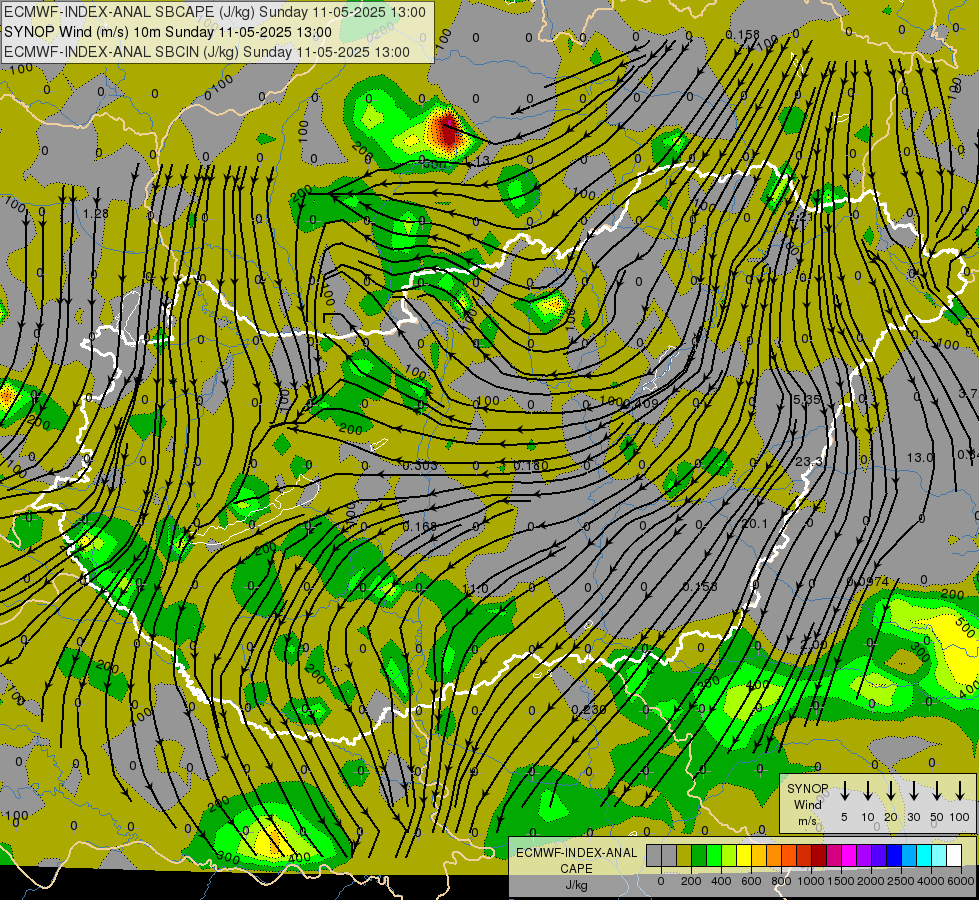
Task: Click the white swatch at the end of the CAPE legend
Action: pos(955,855)
